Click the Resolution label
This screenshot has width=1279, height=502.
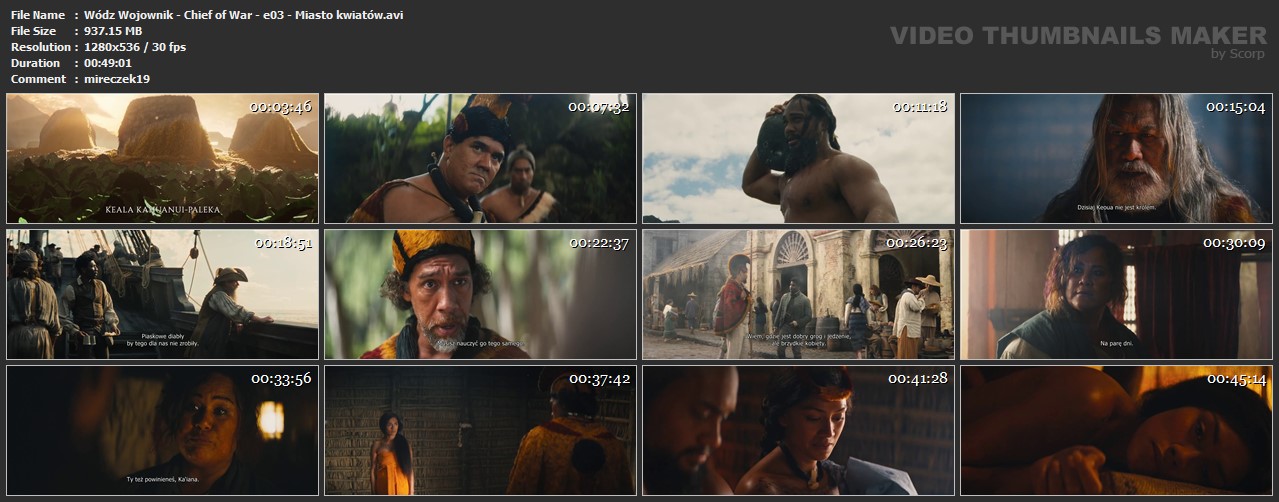[x=40, y=47]
